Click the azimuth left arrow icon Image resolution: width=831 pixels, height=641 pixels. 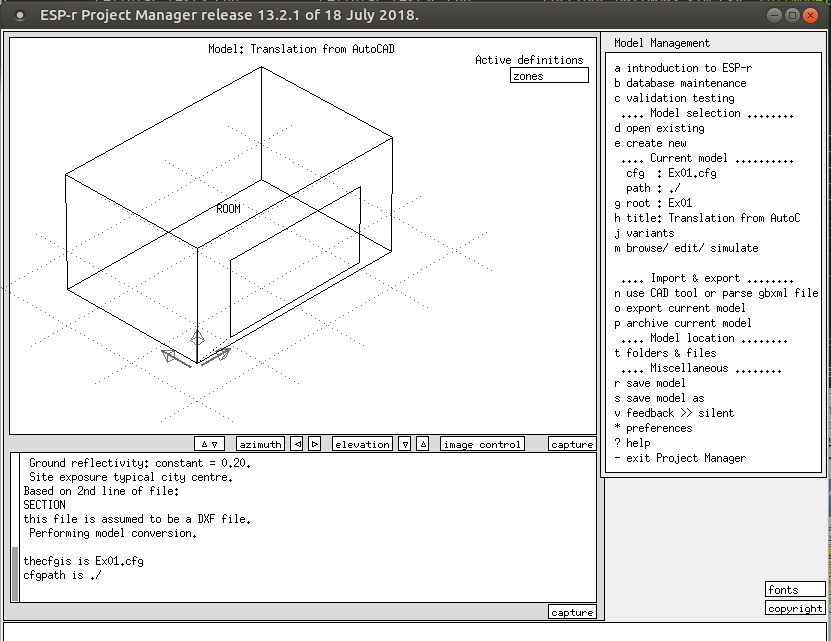297,444
